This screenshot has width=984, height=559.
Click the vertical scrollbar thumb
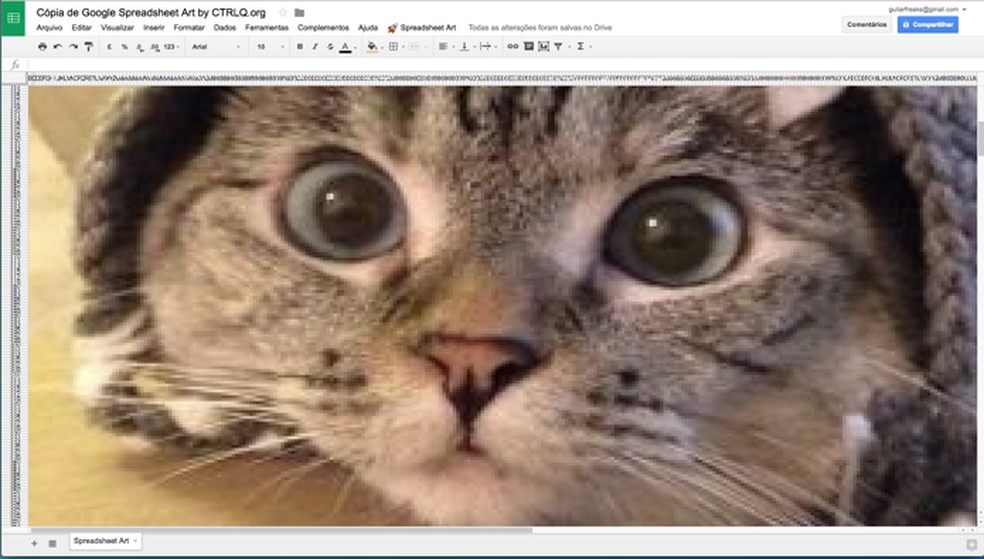(980, 138)
